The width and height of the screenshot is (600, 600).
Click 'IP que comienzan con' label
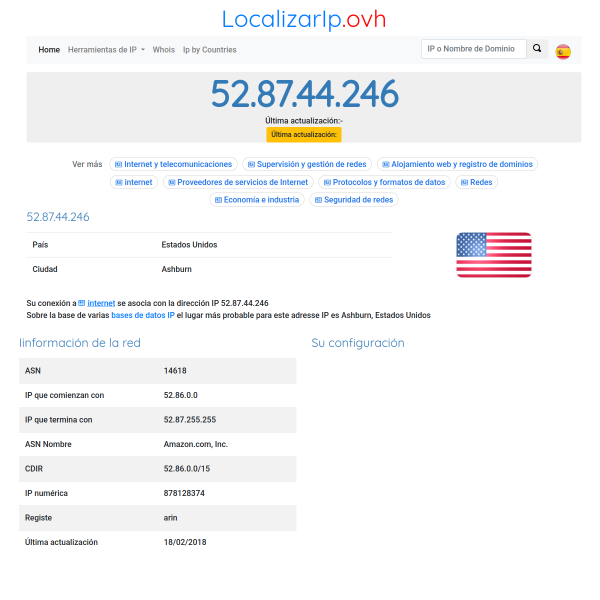(64, 395)
